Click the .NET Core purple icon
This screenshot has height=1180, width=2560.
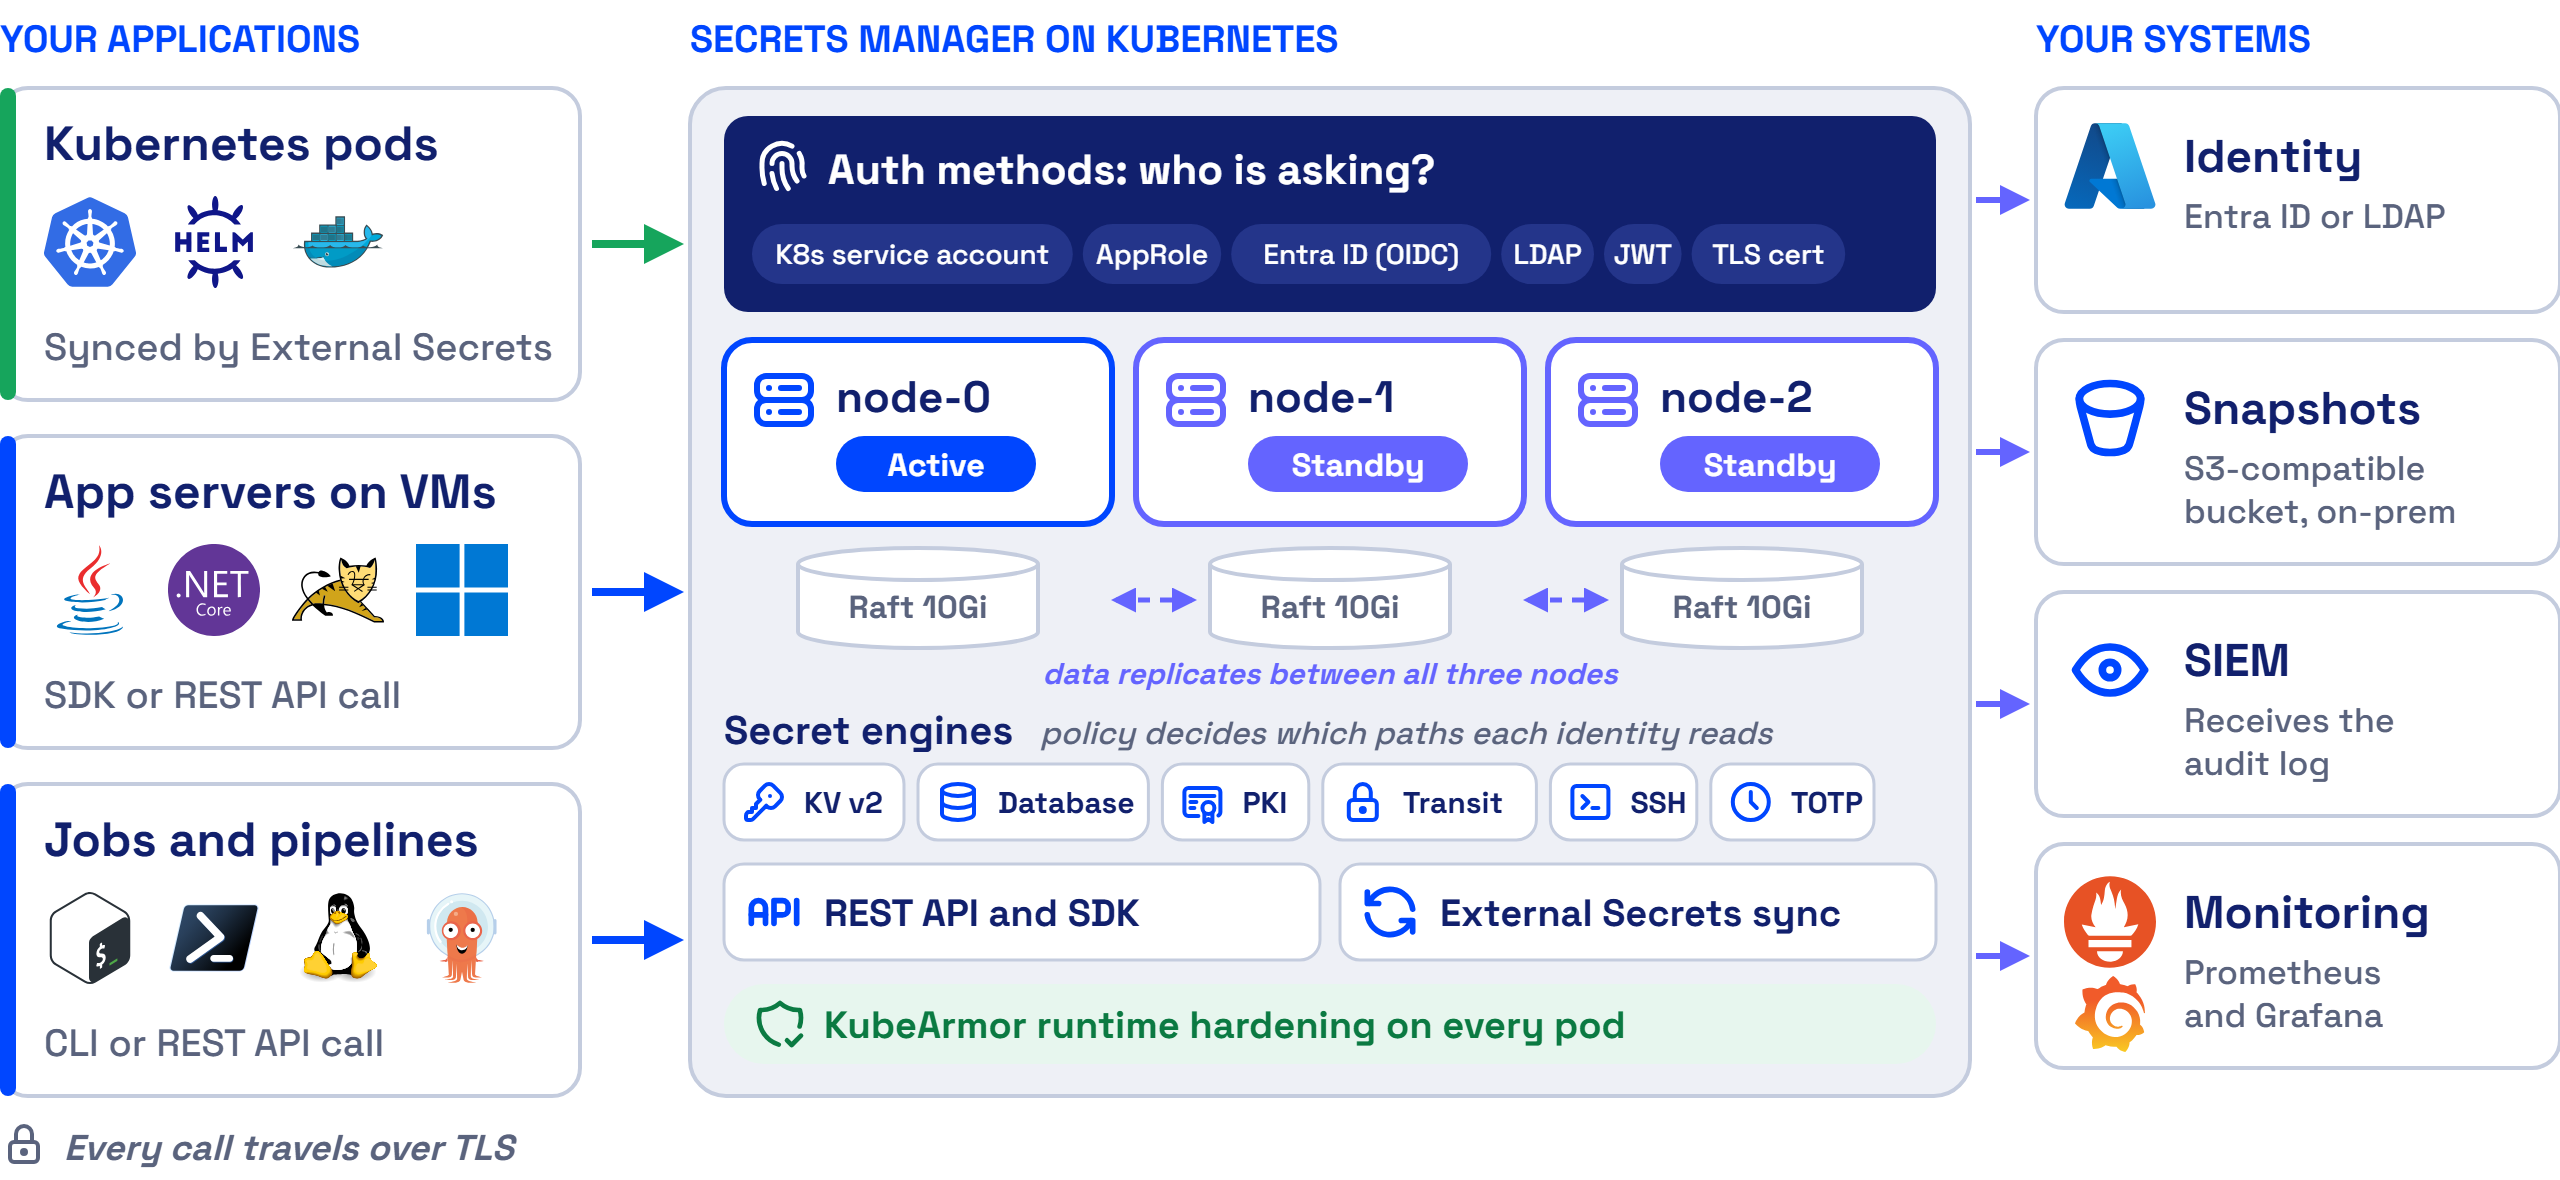(214, 590)
